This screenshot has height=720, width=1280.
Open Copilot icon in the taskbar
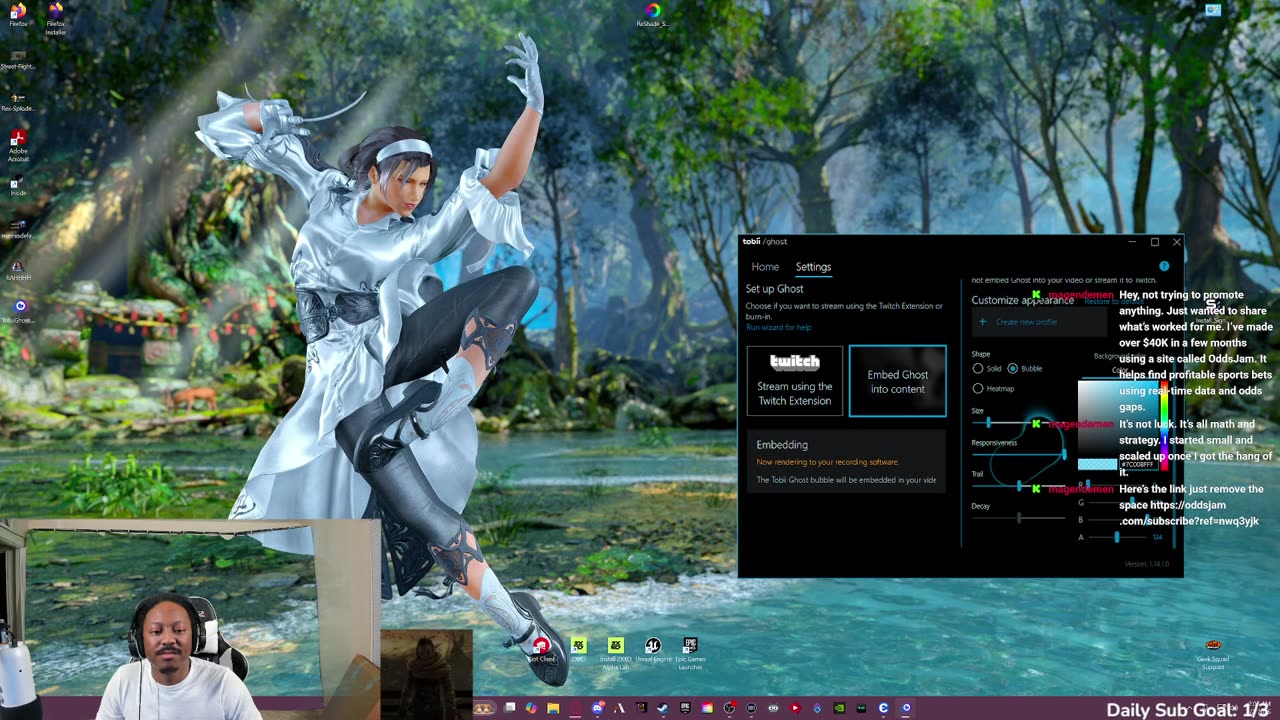(531, 708)
